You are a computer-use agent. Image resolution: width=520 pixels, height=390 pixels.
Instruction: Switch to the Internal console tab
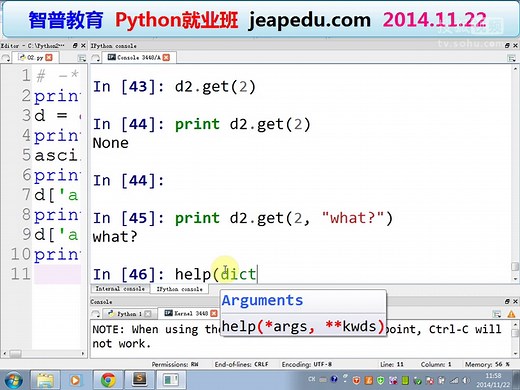120,289
